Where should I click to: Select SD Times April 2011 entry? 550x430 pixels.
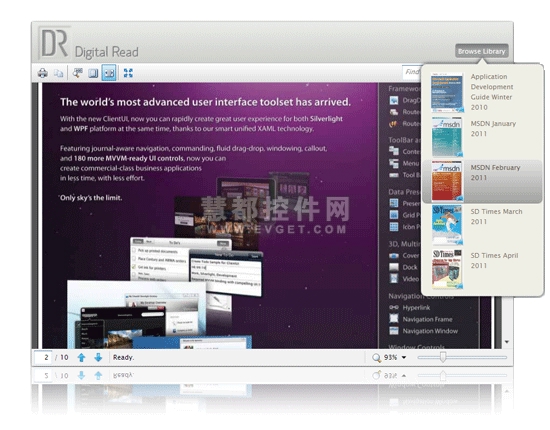point(483,269)
